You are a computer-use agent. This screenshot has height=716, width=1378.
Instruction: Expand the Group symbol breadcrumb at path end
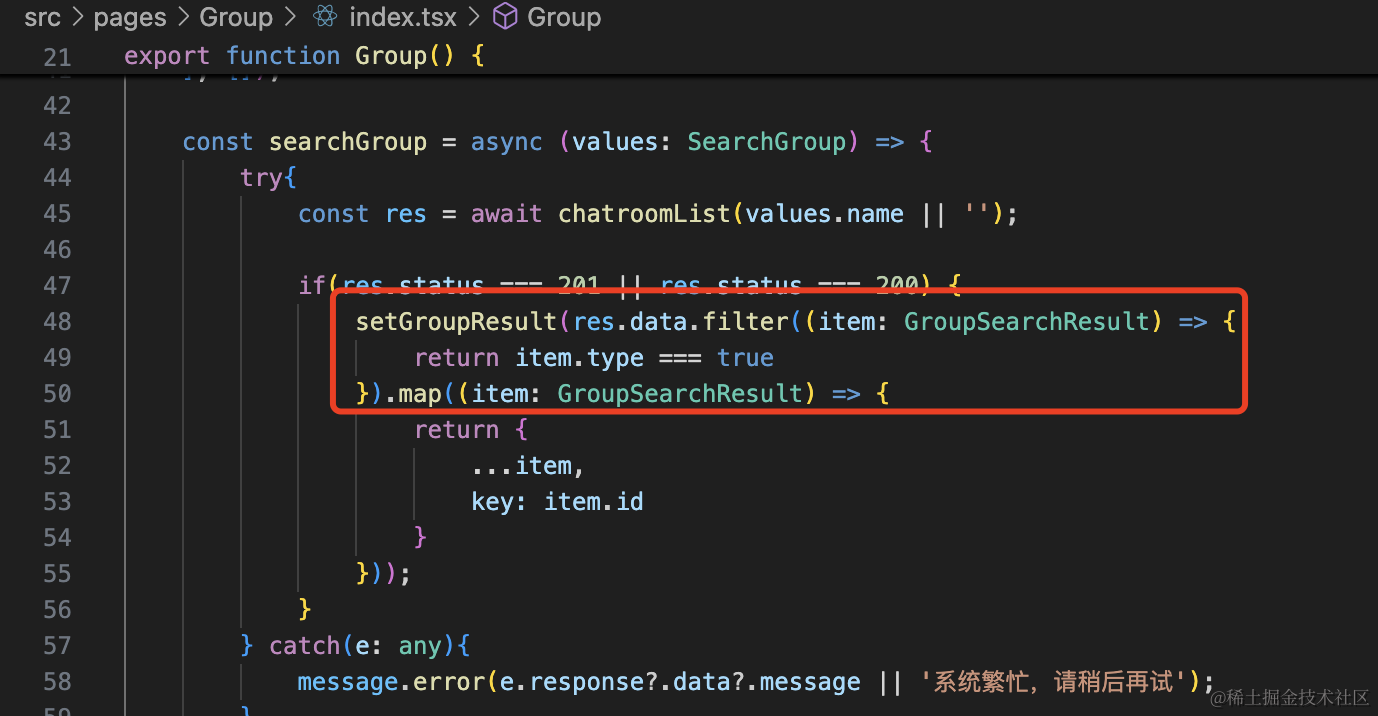pyautogui.click(x=563, y=17)
